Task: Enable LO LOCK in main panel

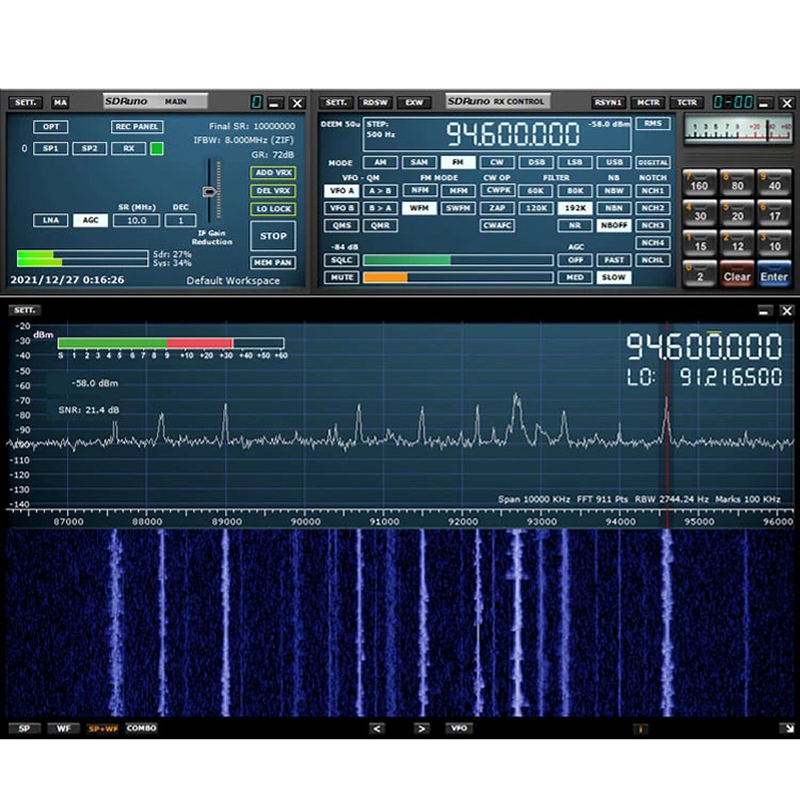Action: tap(272, 209)
